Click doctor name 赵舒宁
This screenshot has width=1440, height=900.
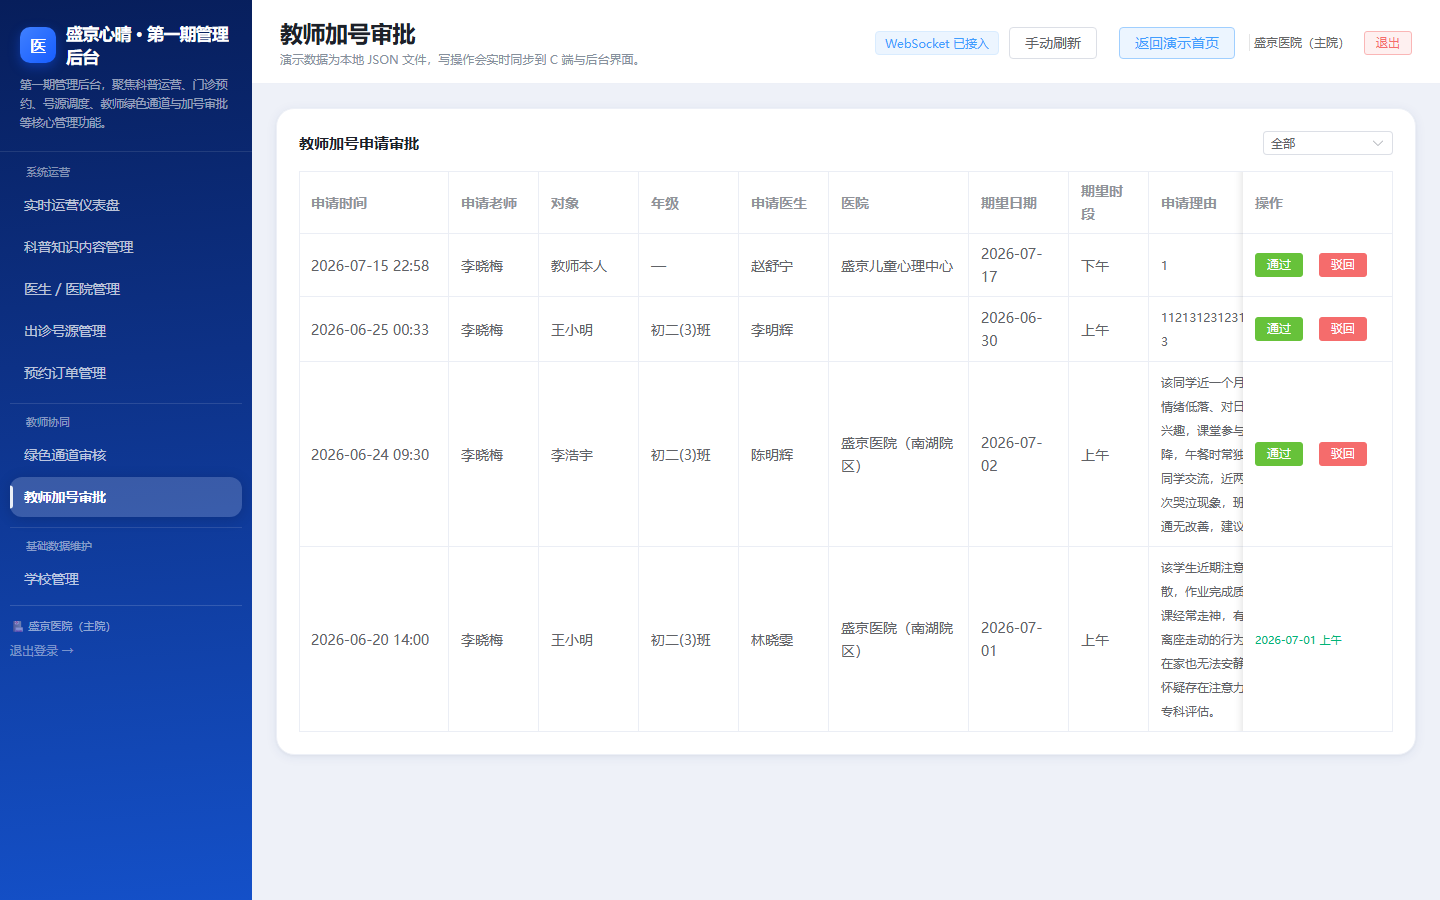[772, 266]
